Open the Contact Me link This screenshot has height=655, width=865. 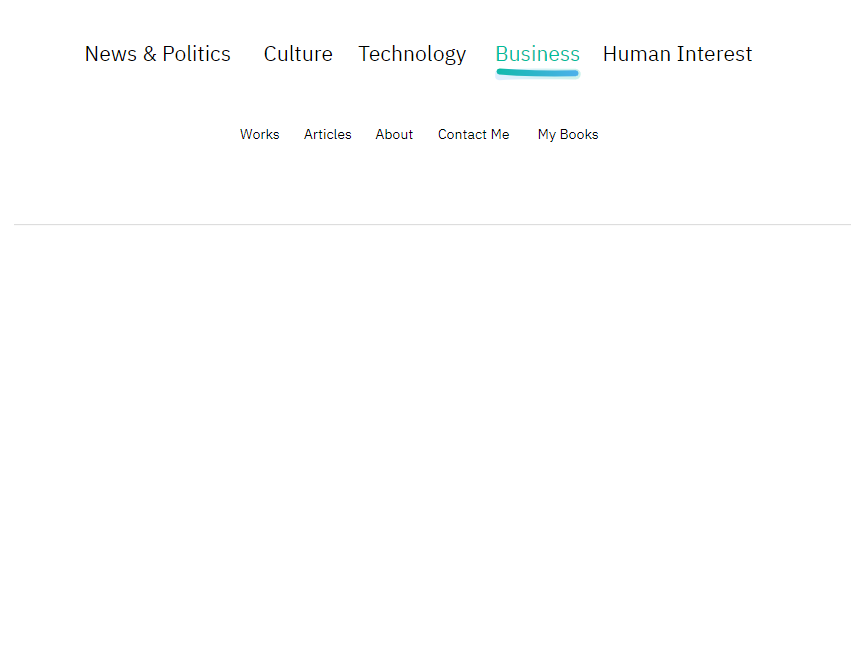pos(473,135)
